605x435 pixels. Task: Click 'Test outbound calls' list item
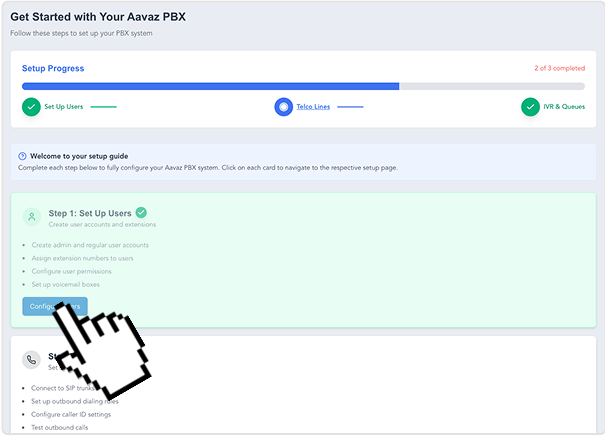tap(59, 428)
